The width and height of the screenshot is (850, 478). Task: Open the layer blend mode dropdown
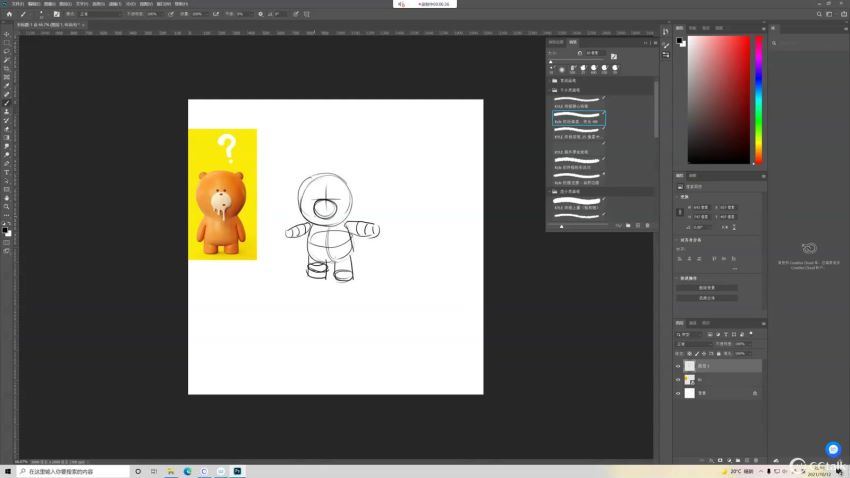coord(694,344)
